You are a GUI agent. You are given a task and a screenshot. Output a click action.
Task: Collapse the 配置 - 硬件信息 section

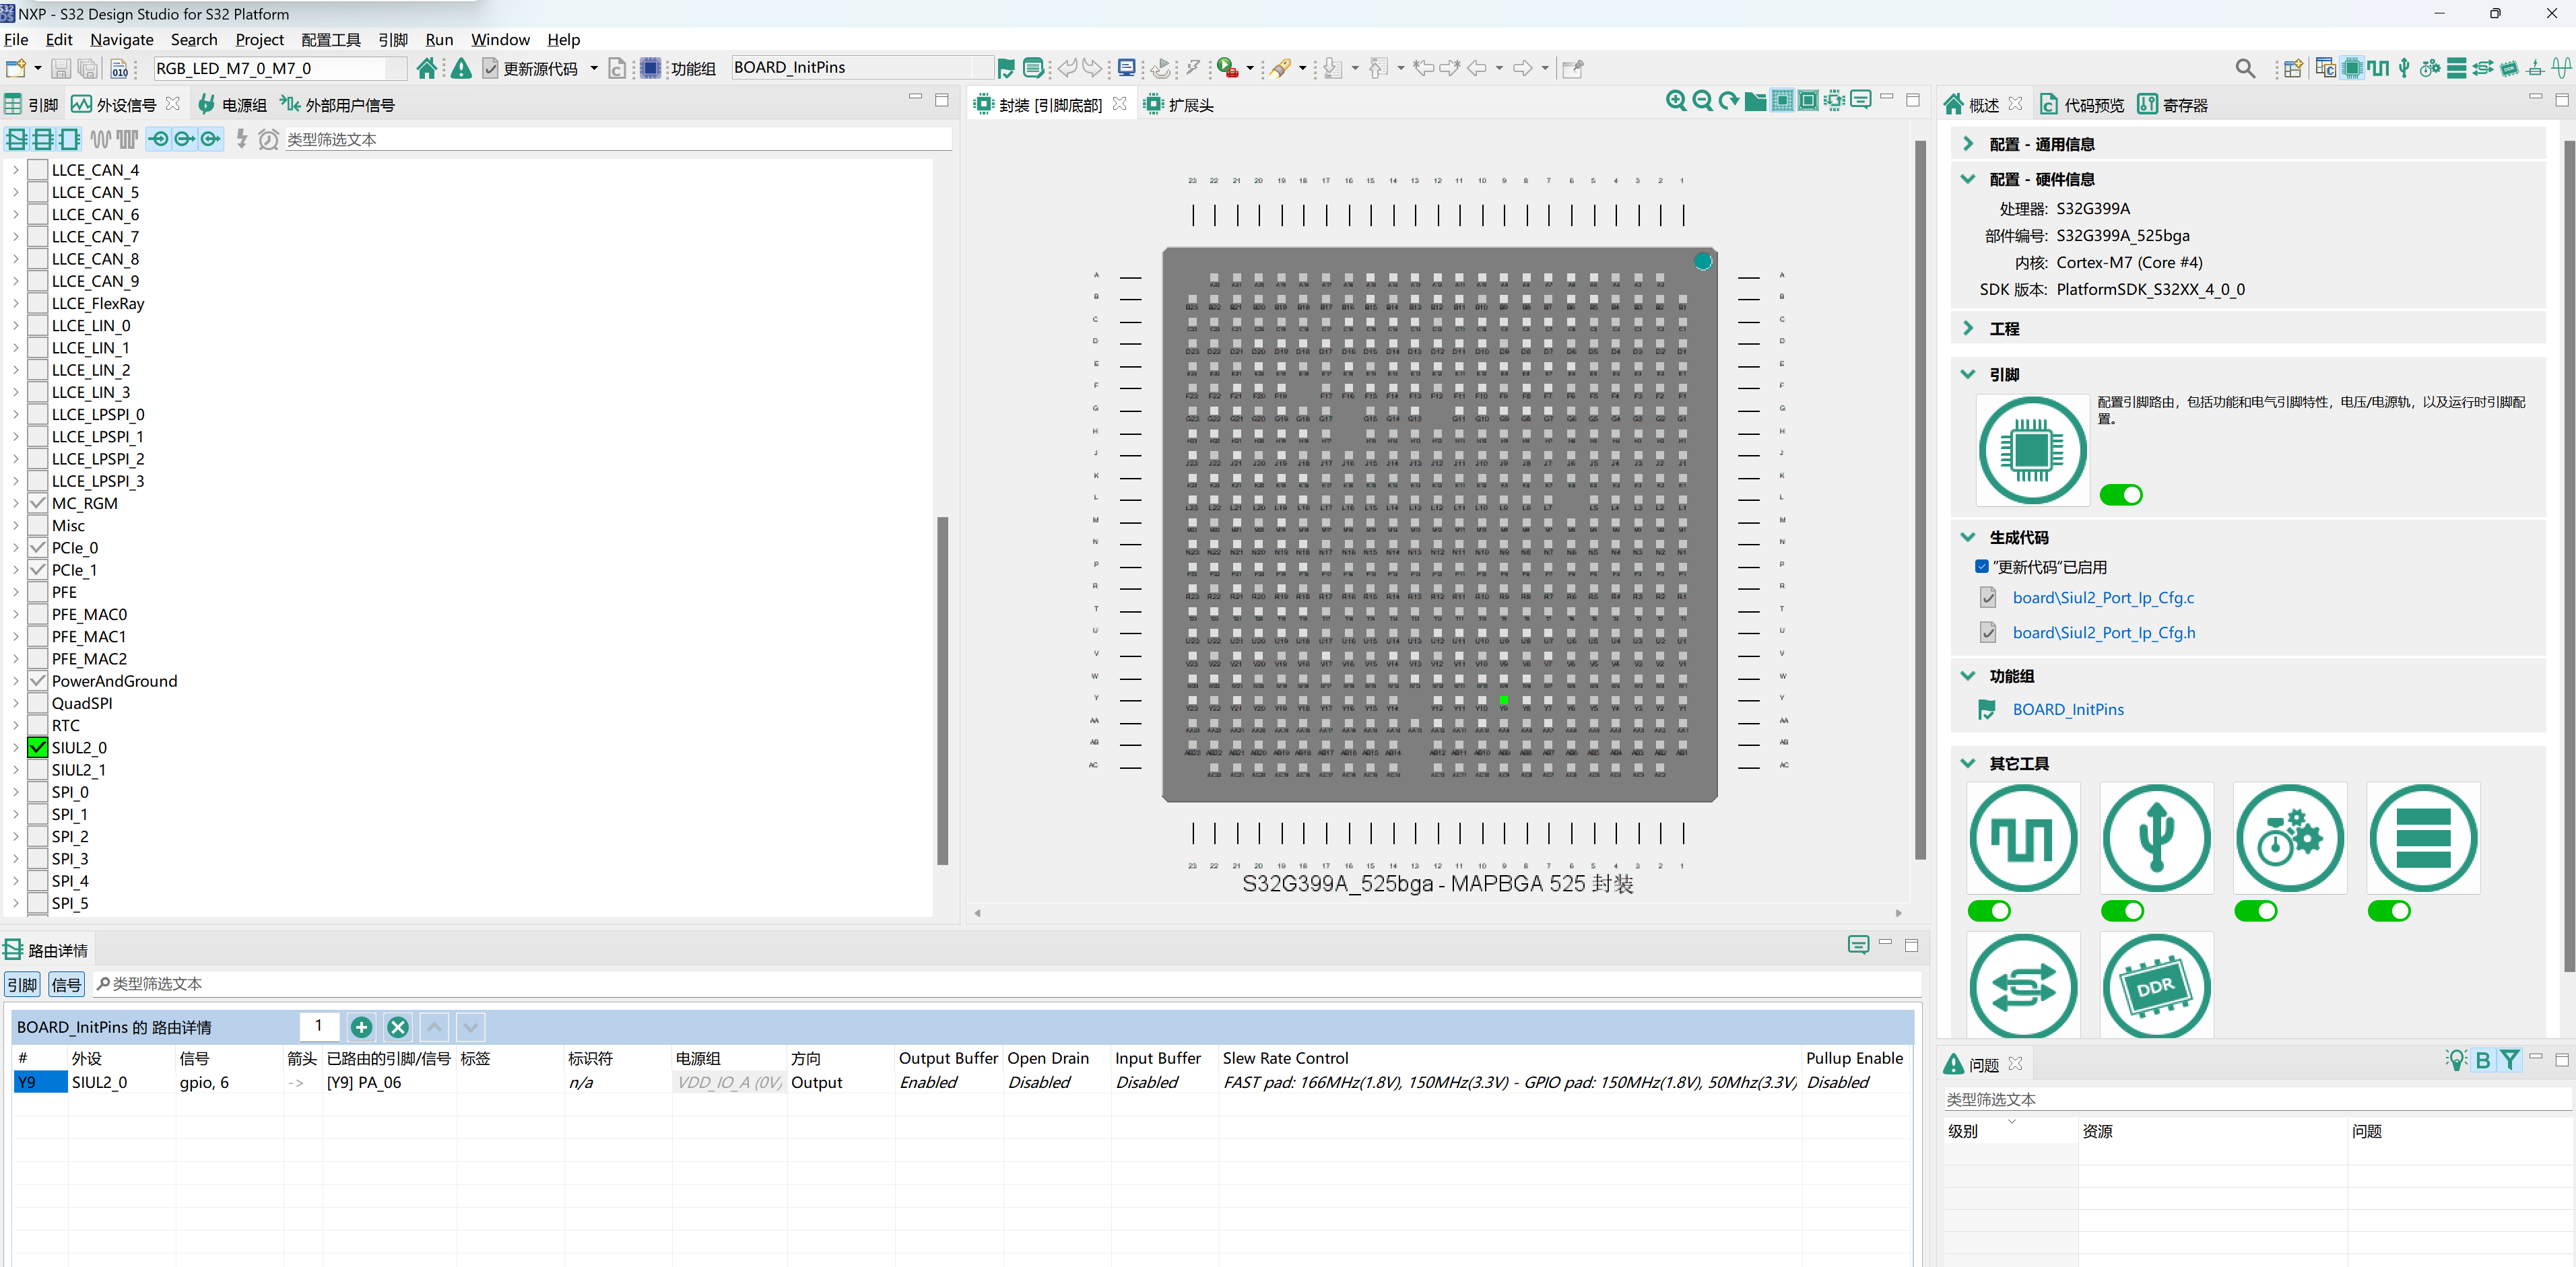tap(1967, 179)
